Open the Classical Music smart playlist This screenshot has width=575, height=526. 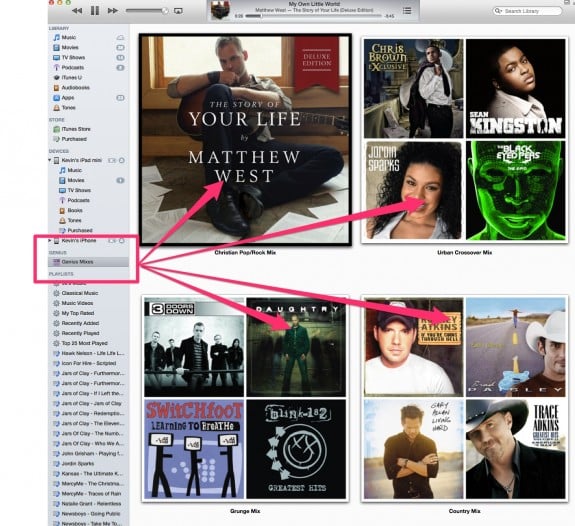pos(80,293)
